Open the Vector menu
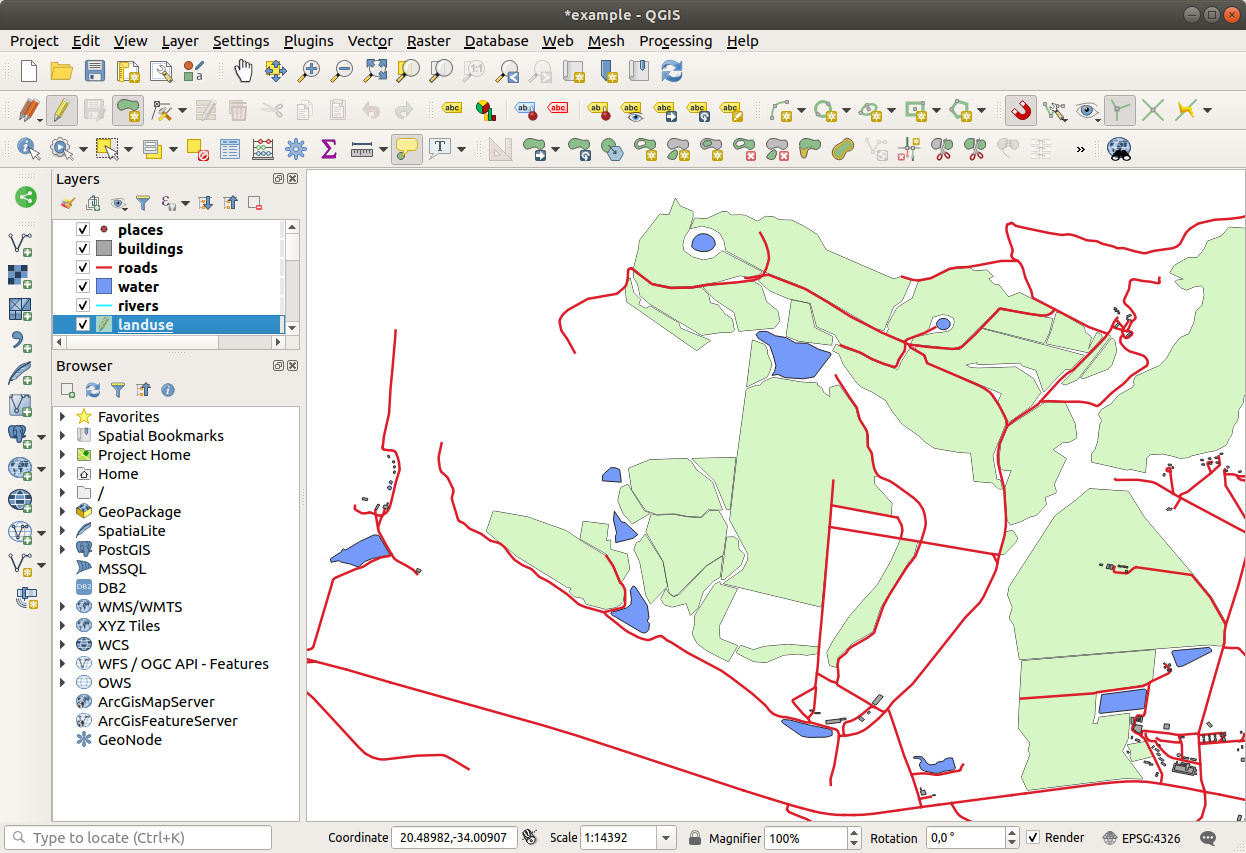The image size is (1246, 853). pos(369,41)
